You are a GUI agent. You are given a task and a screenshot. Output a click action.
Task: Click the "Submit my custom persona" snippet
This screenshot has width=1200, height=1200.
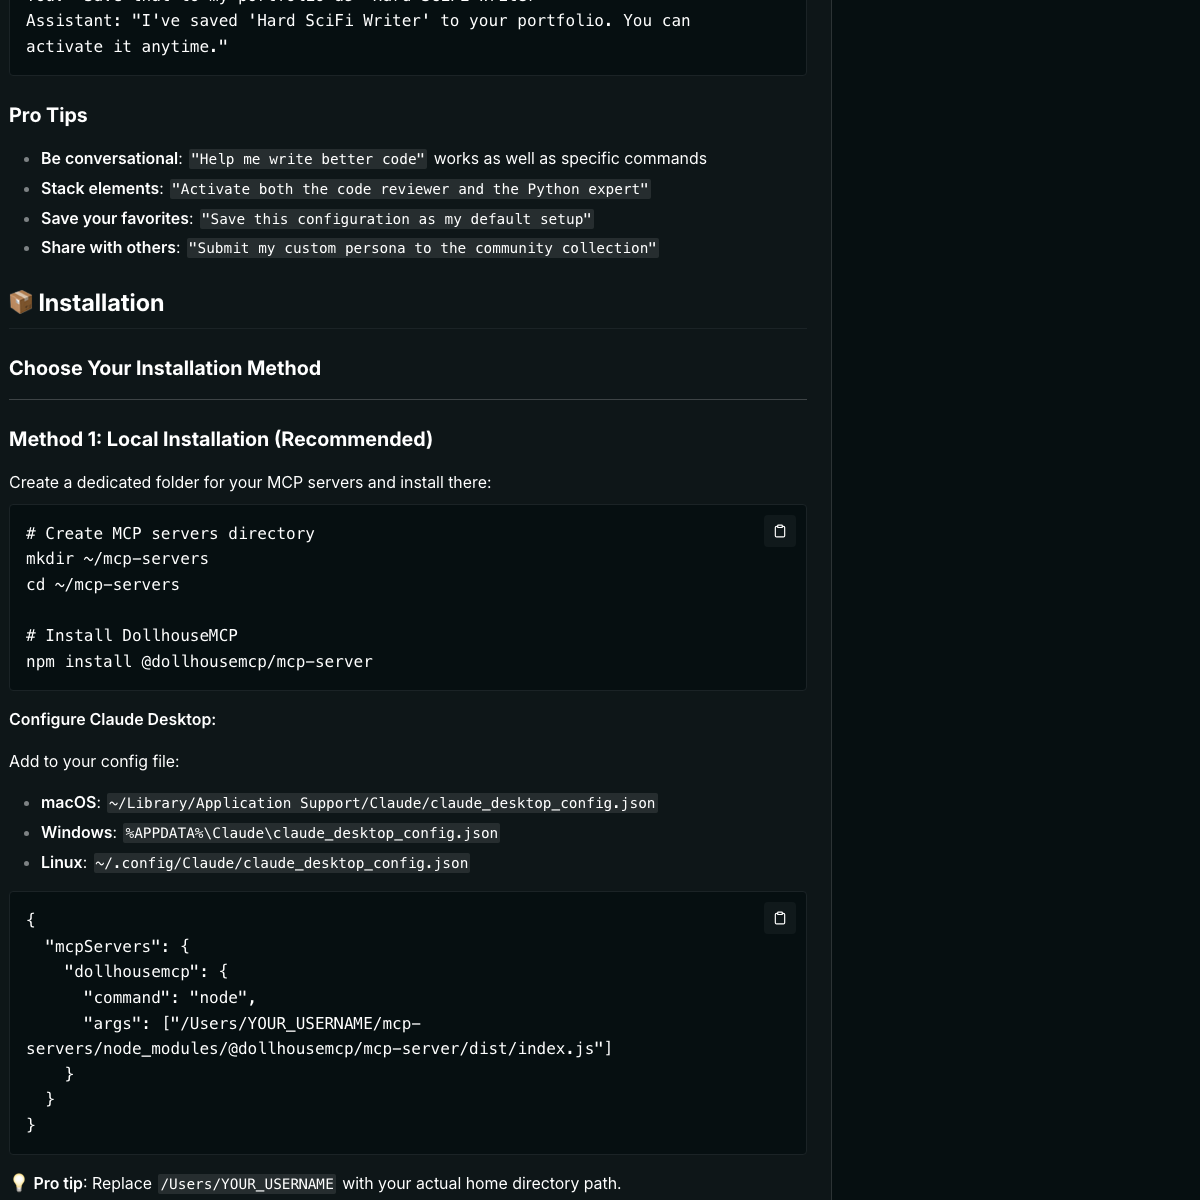[423, 248]
